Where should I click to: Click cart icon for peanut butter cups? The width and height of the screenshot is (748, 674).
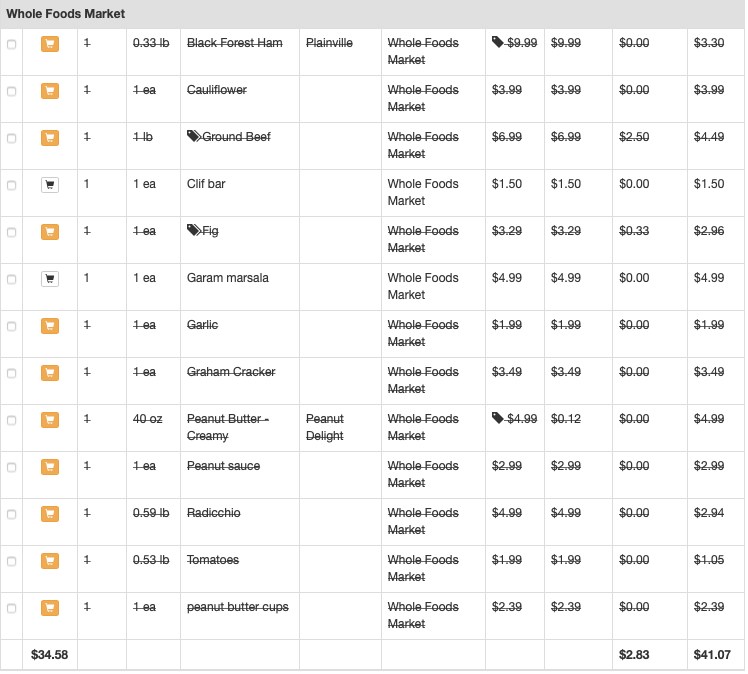tap(50, 608)
